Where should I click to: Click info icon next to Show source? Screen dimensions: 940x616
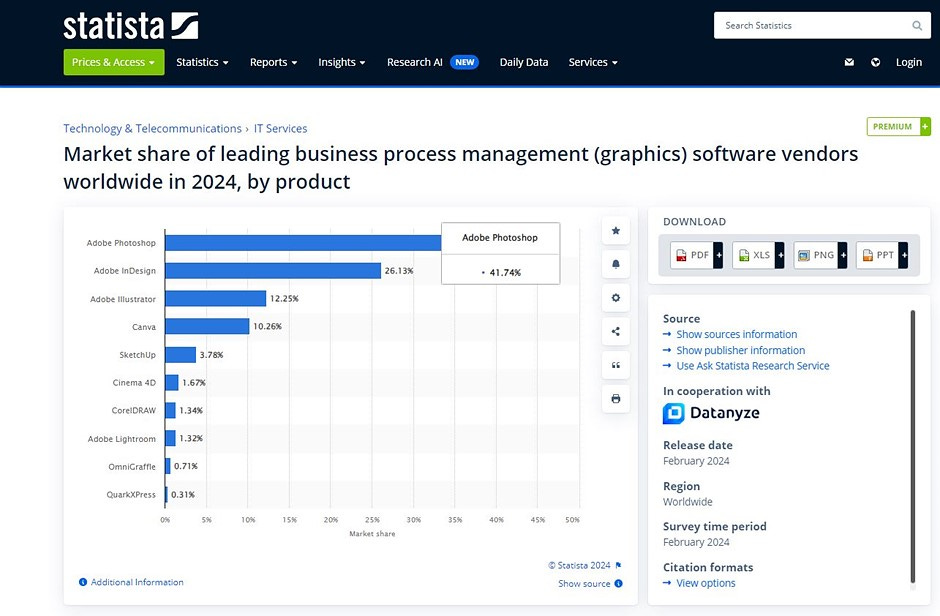point(619,584)
